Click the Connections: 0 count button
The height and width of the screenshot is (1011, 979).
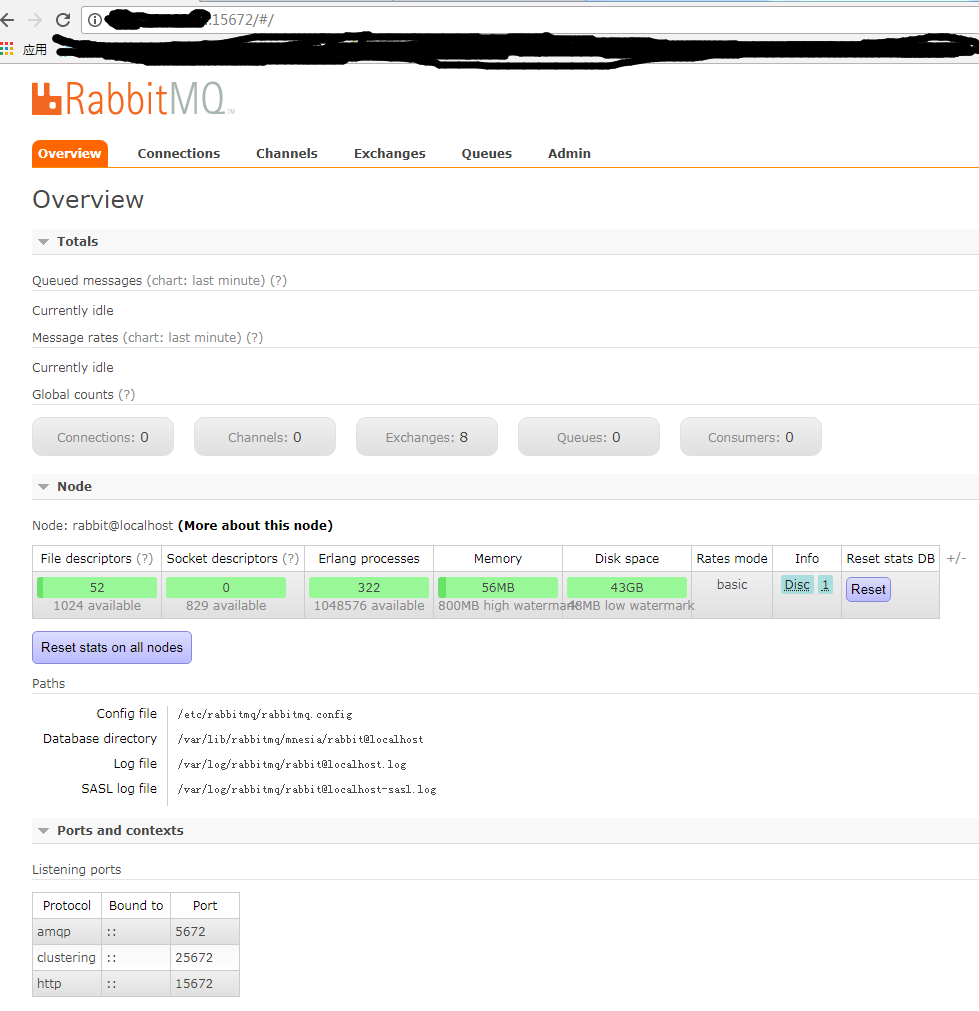(103, 437)
